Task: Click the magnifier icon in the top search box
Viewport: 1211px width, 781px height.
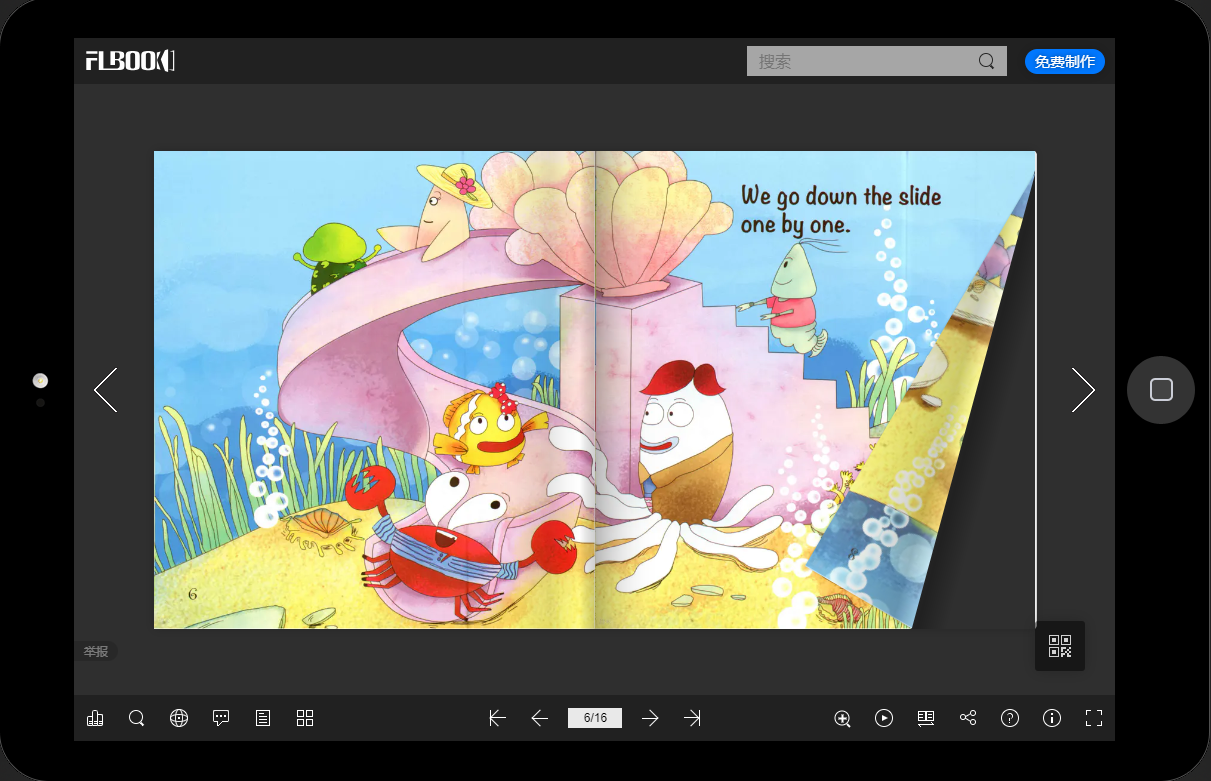Action: pos(986,61)
